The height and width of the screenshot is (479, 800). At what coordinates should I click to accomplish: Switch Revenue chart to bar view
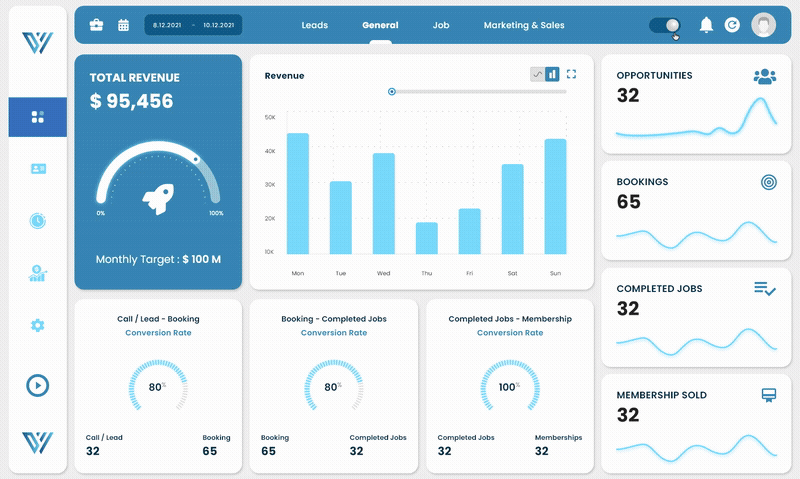point(552,74)
